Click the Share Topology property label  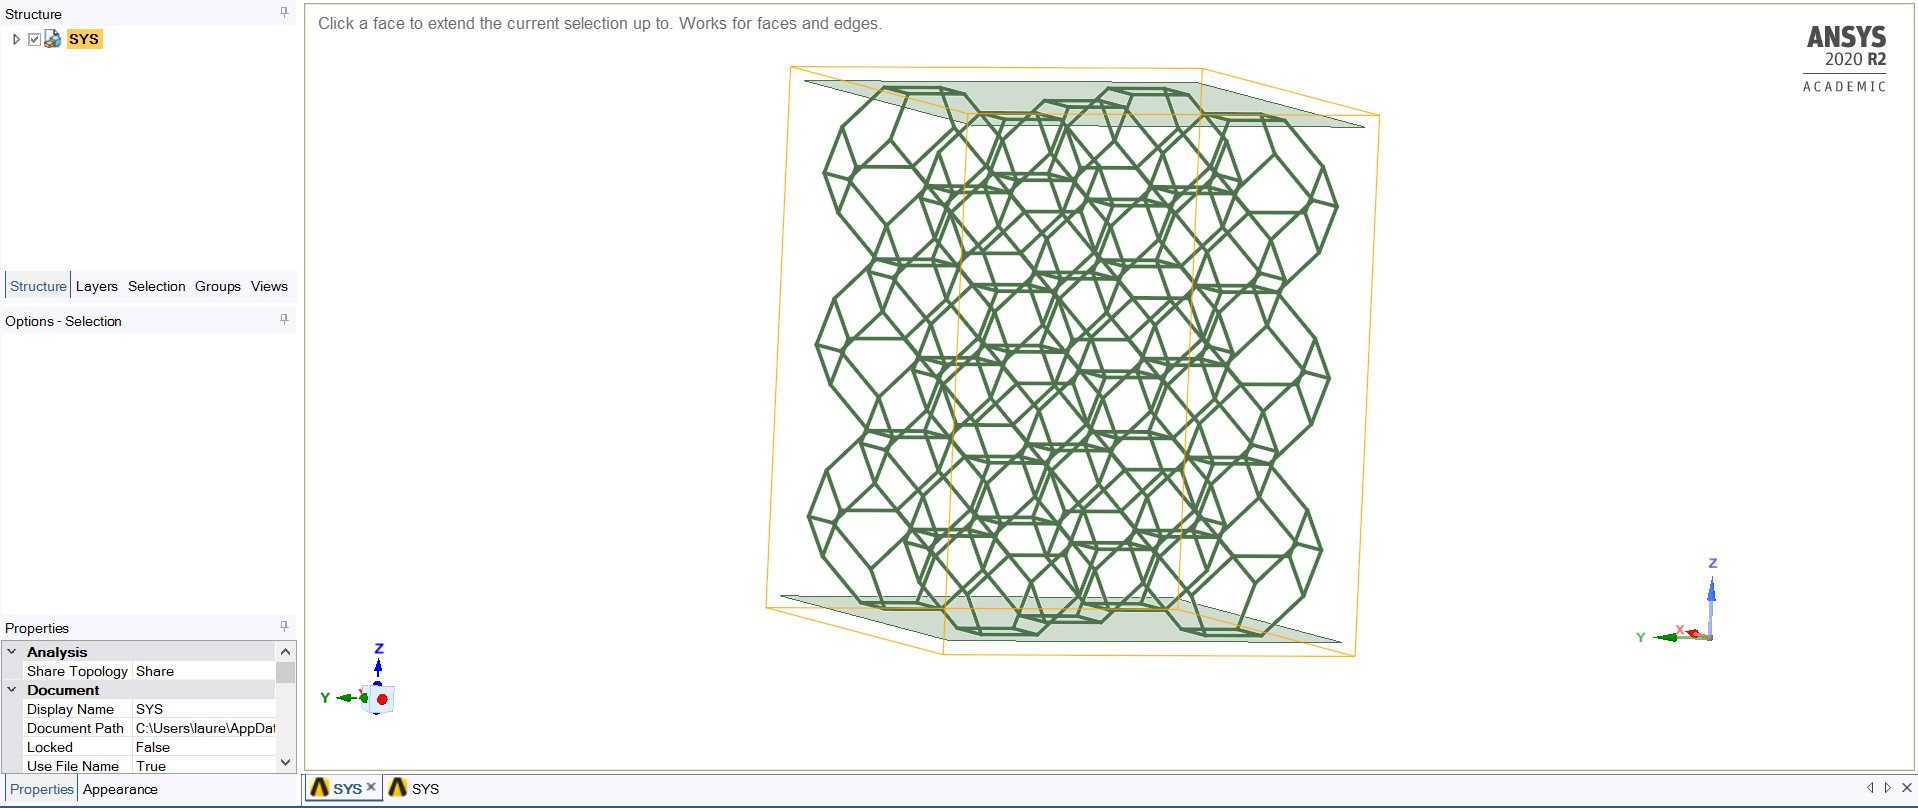tap(77, 671)
